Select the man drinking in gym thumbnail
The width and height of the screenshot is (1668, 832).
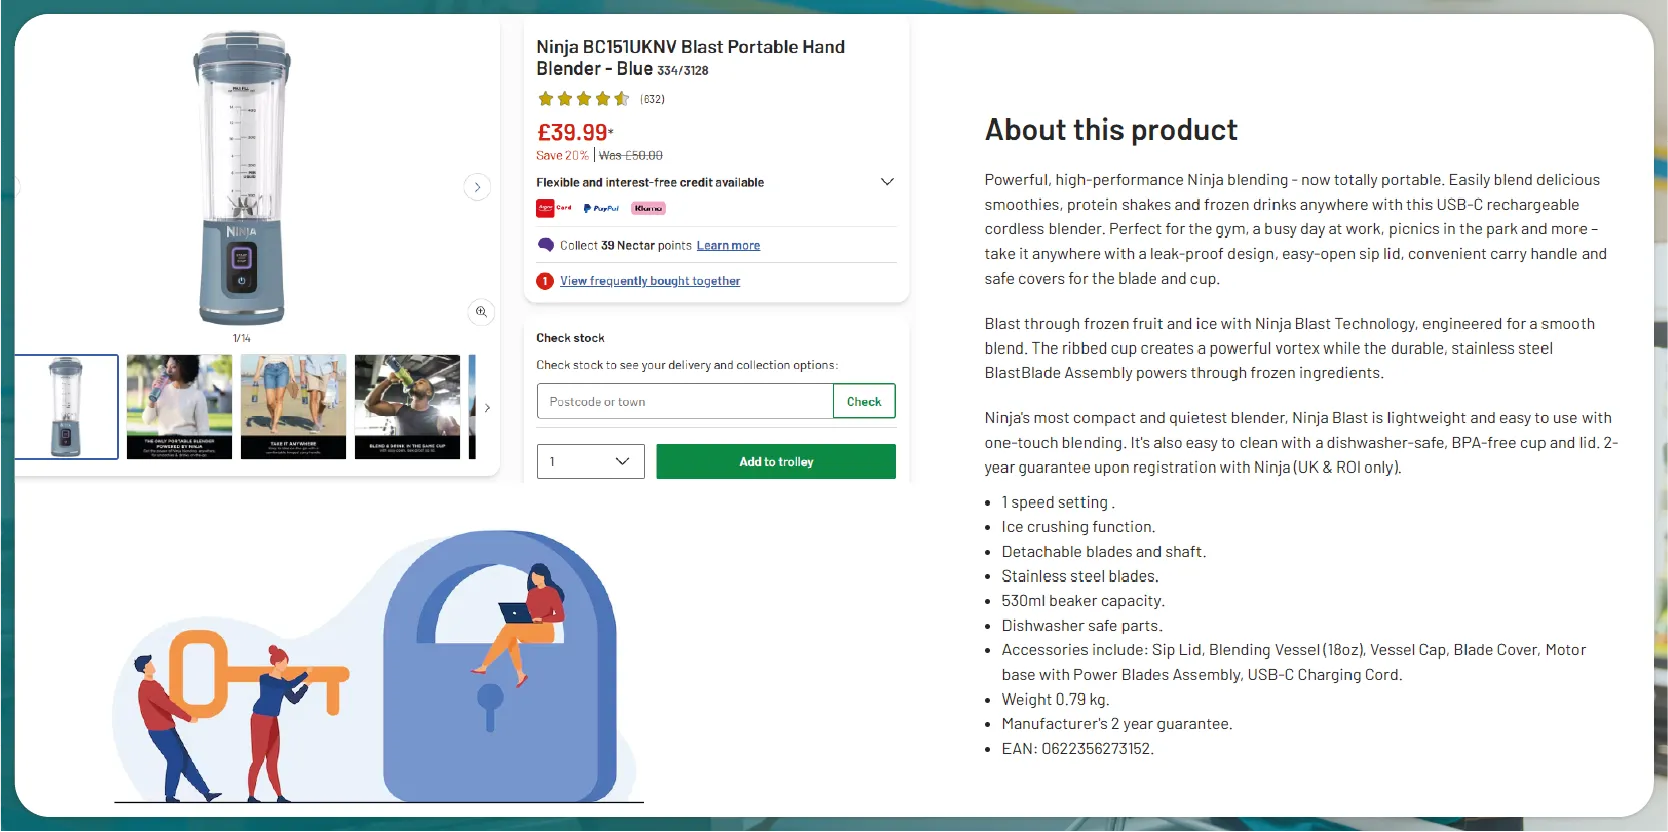click(407, 407)
